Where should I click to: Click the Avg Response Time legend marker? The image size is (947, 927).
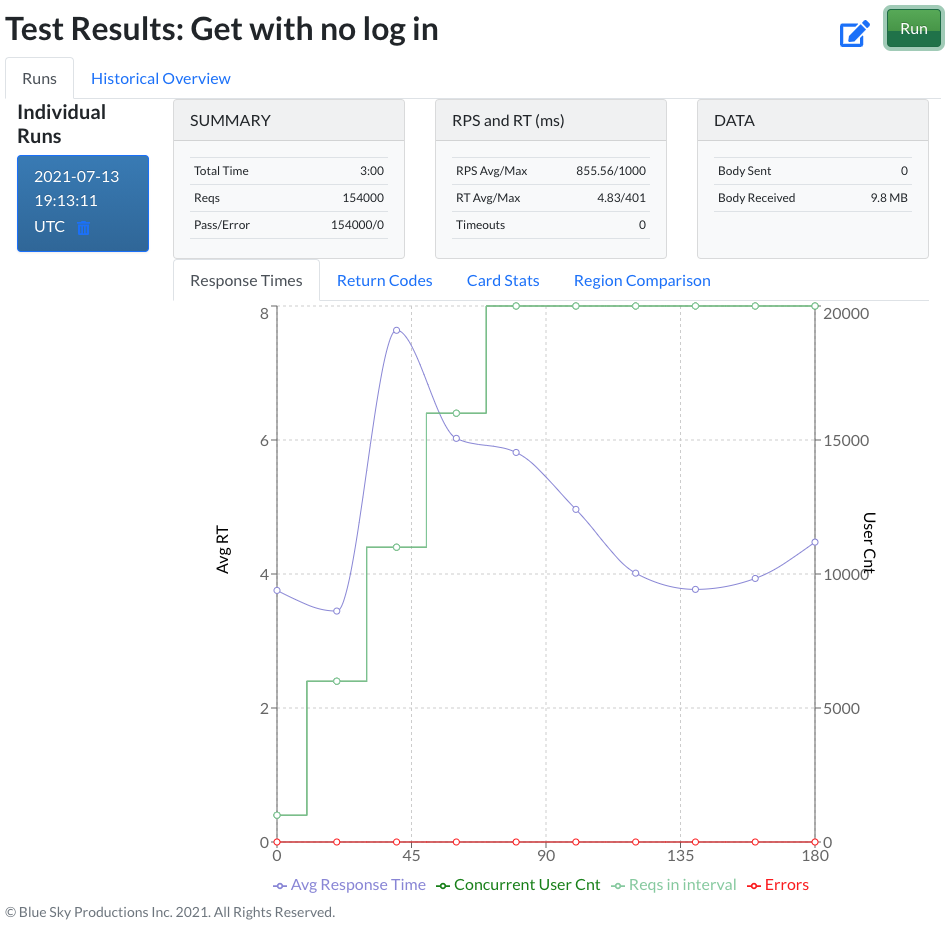click(280, 885)
